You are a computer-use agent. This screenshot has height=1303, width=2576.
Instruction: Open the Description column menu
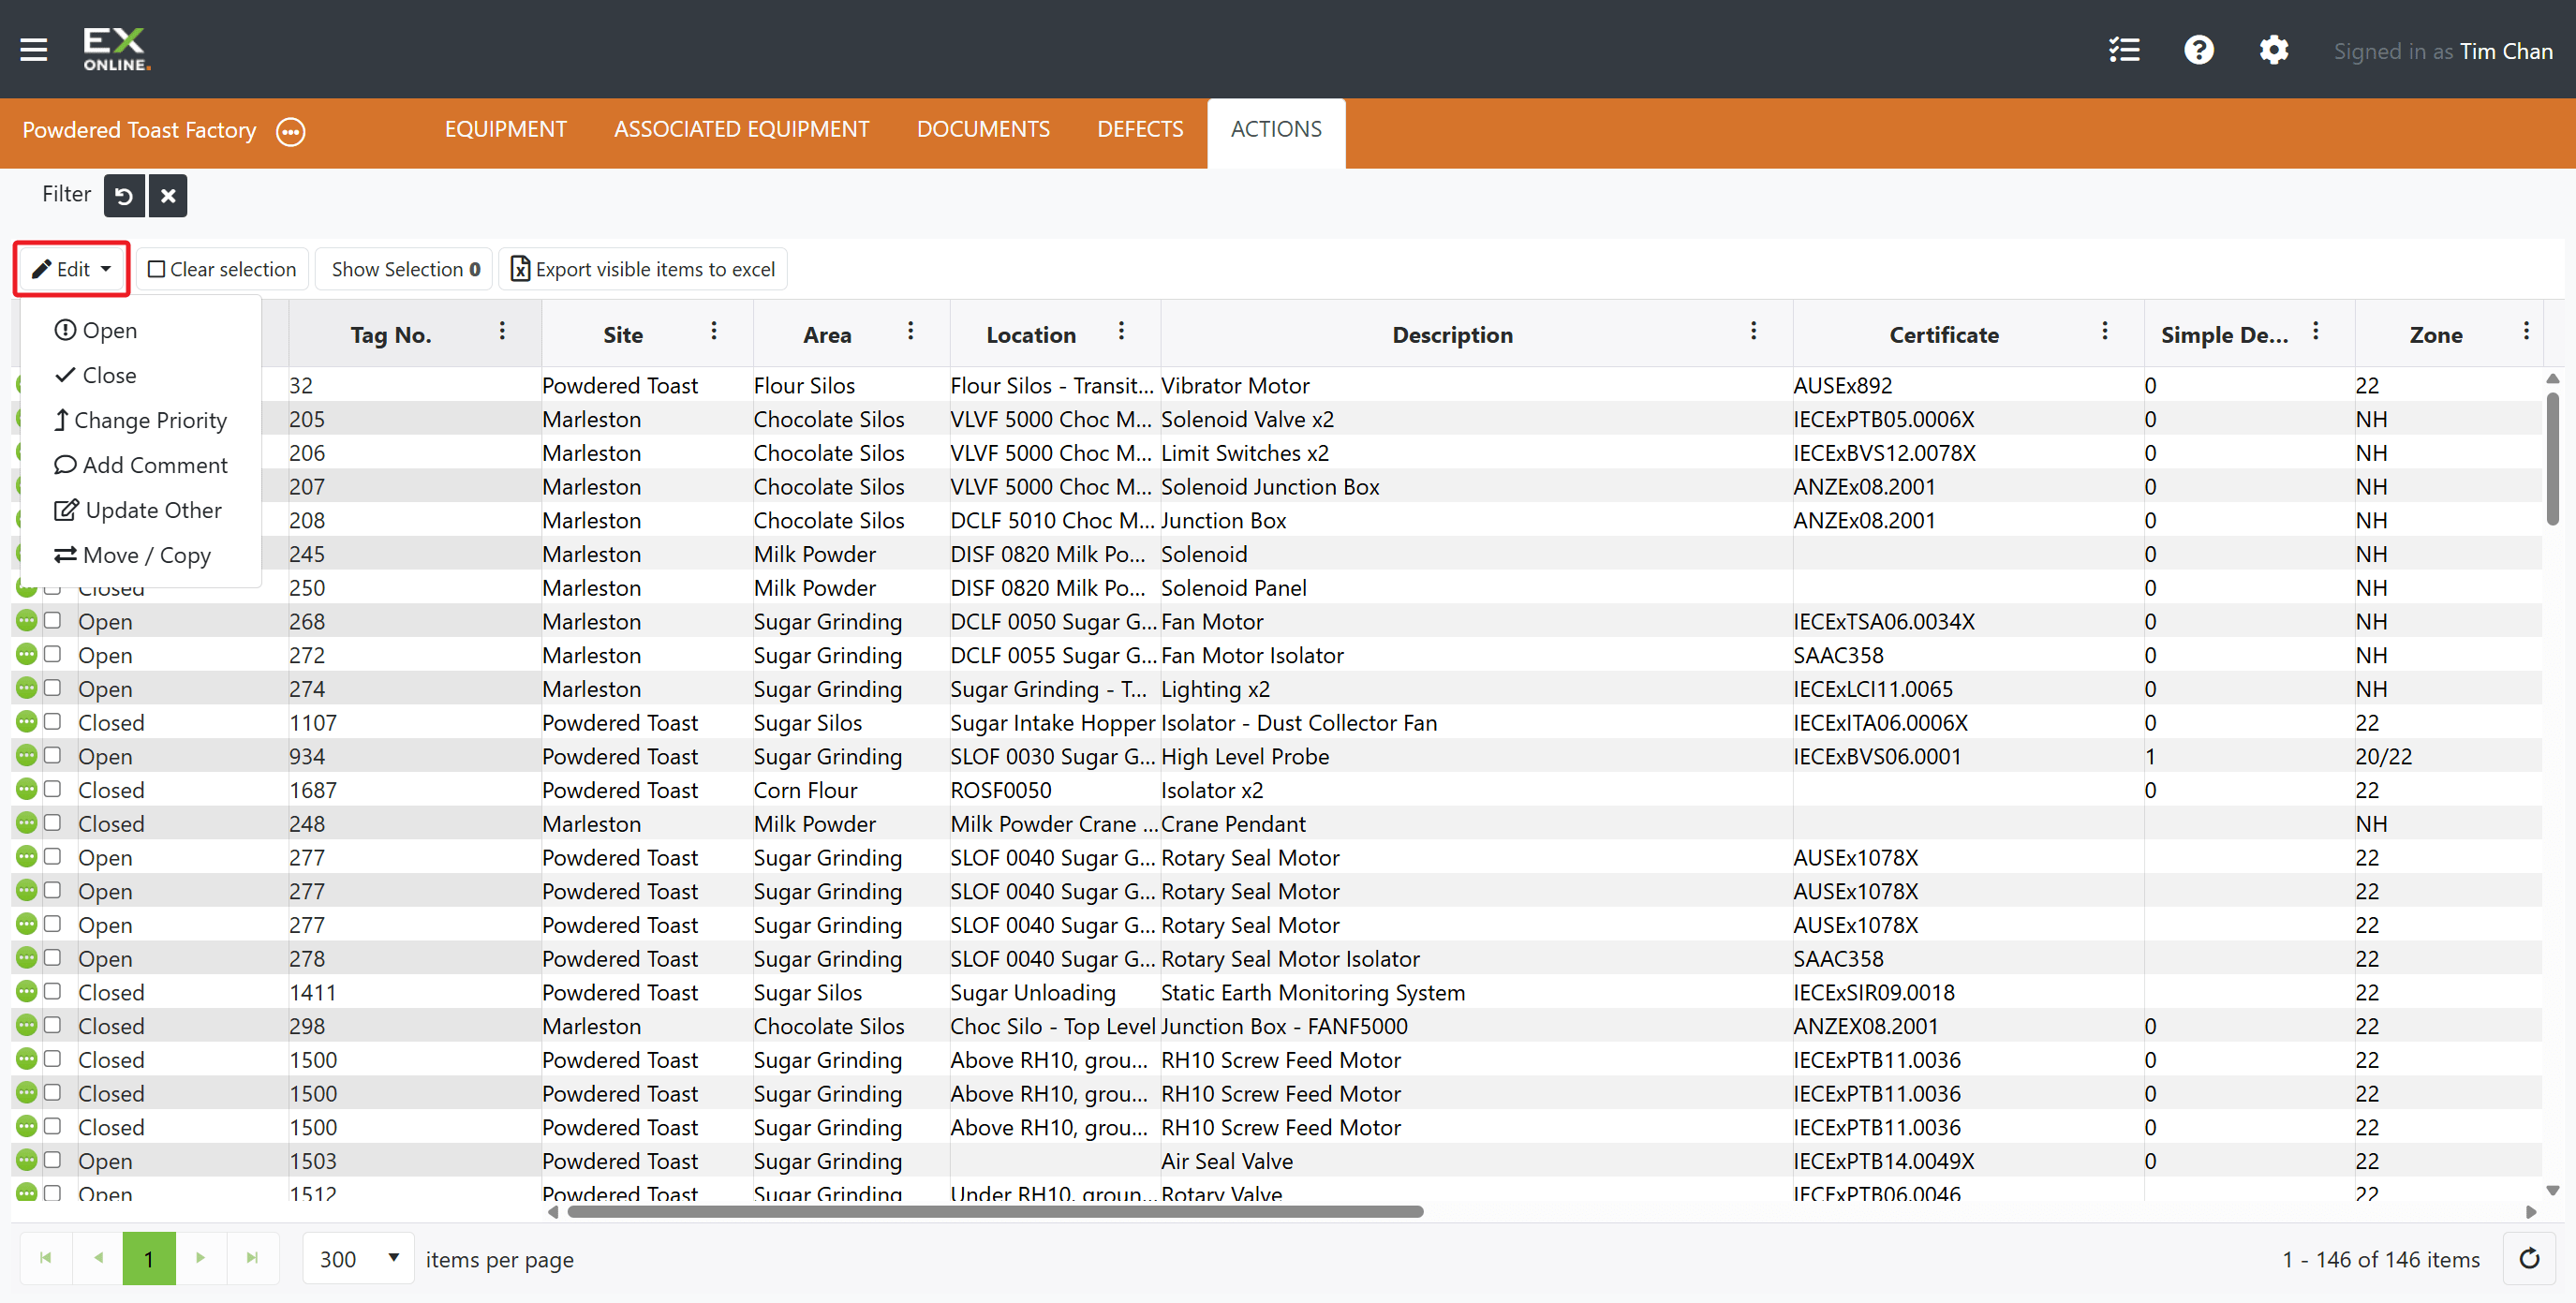(1753, 331)
